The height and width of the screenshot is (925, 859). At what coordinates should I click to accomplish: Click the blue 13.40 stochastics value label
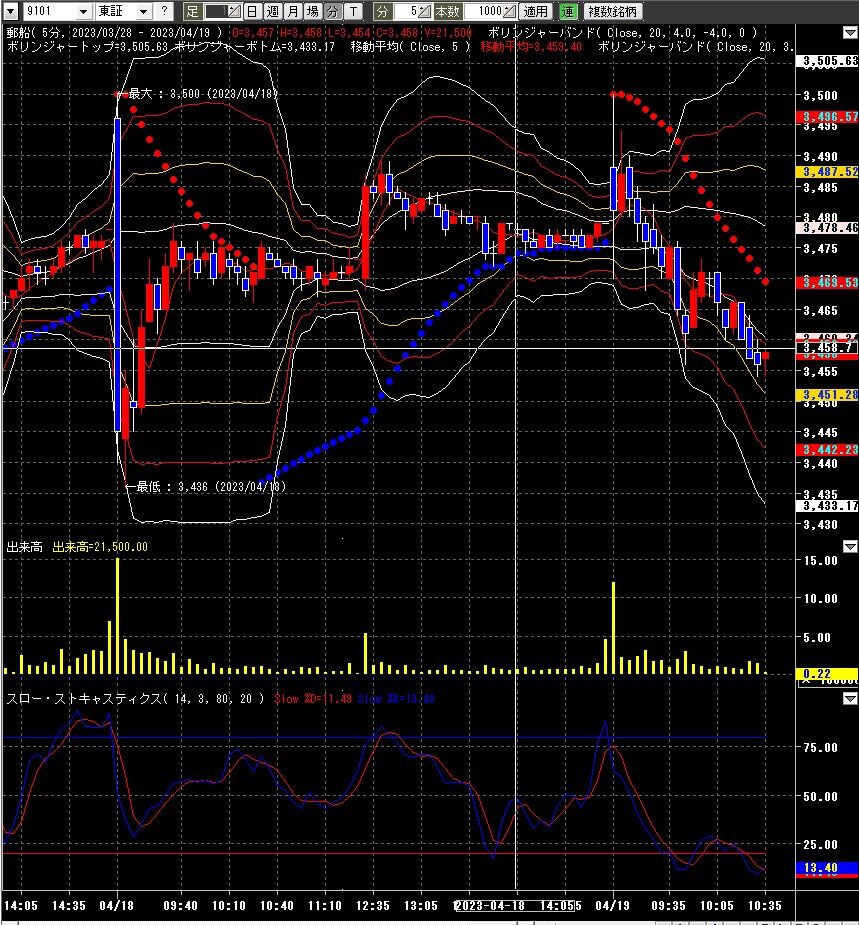point(829,868)
